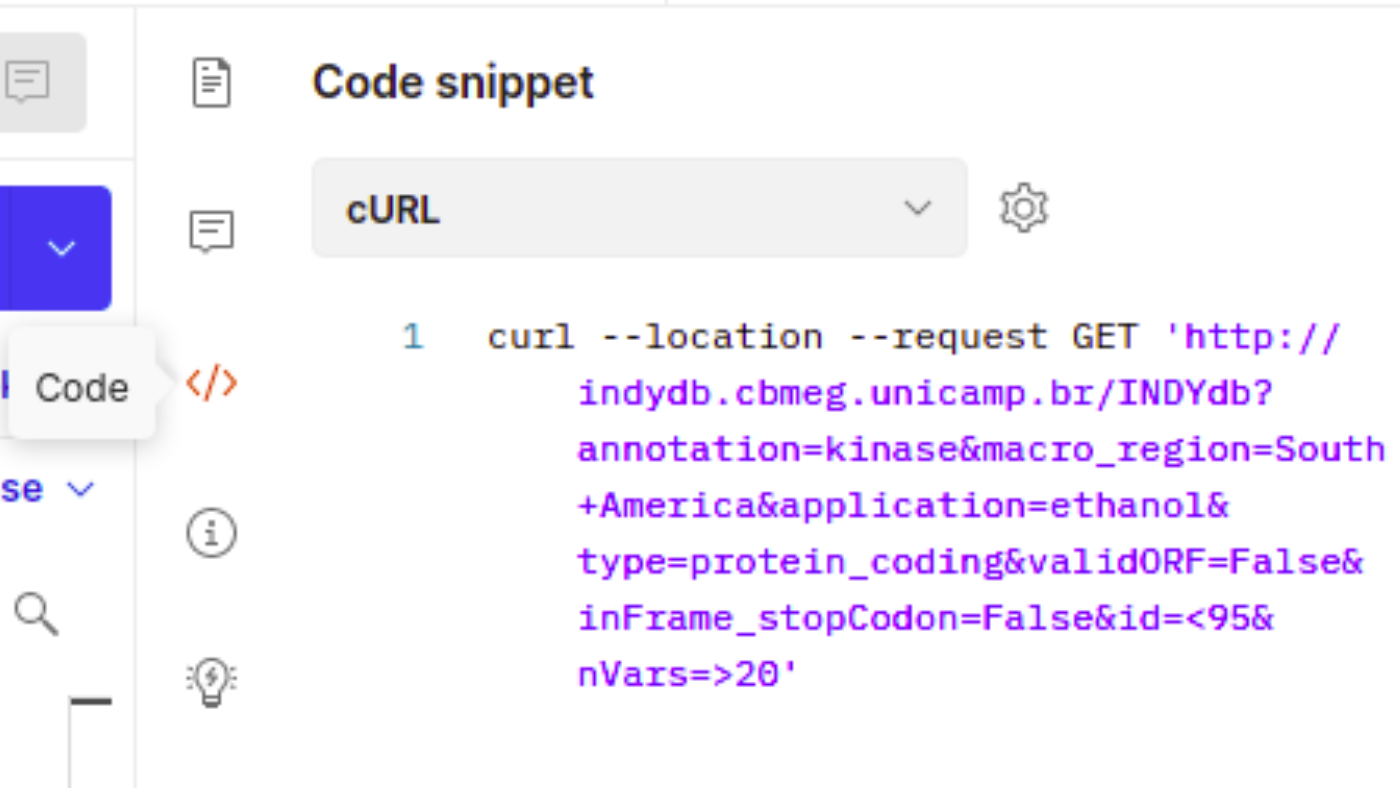Expand the chevron next to 'se' label
Image resolution: width=1400 pixels, height=788 pixels.
80,489
